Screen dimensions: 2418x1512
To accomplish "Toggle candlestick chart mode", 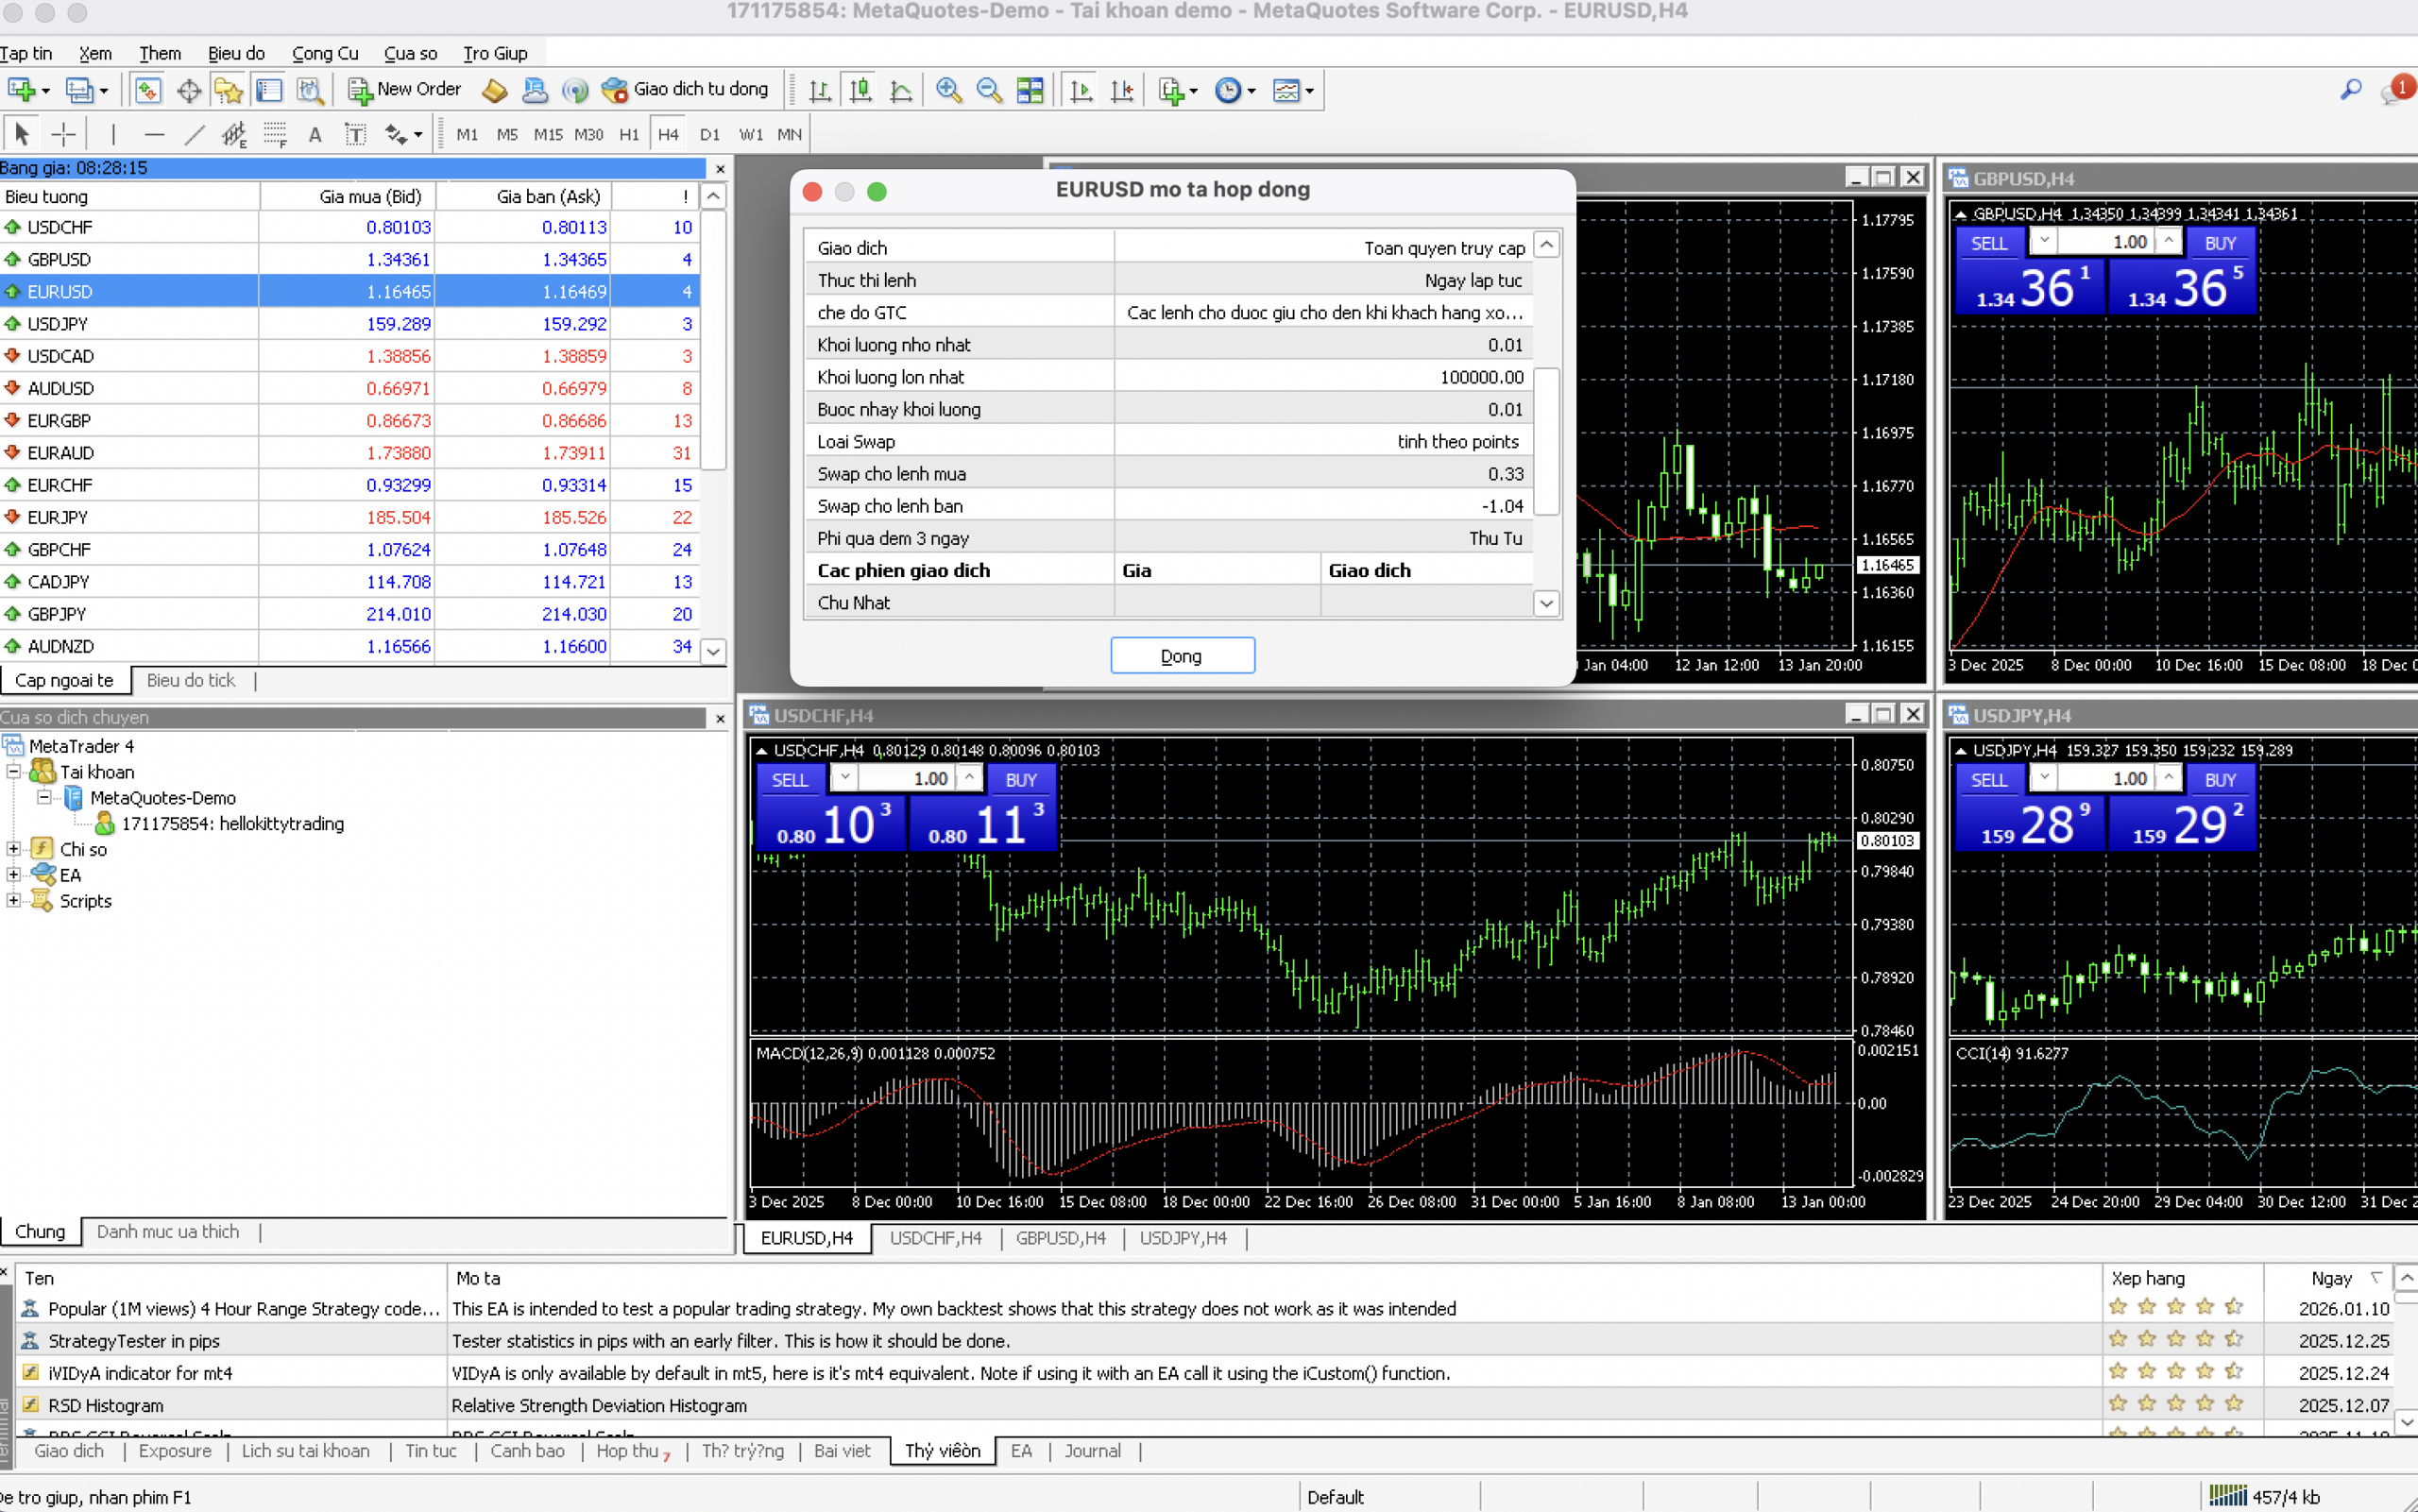I will (860, 90).
